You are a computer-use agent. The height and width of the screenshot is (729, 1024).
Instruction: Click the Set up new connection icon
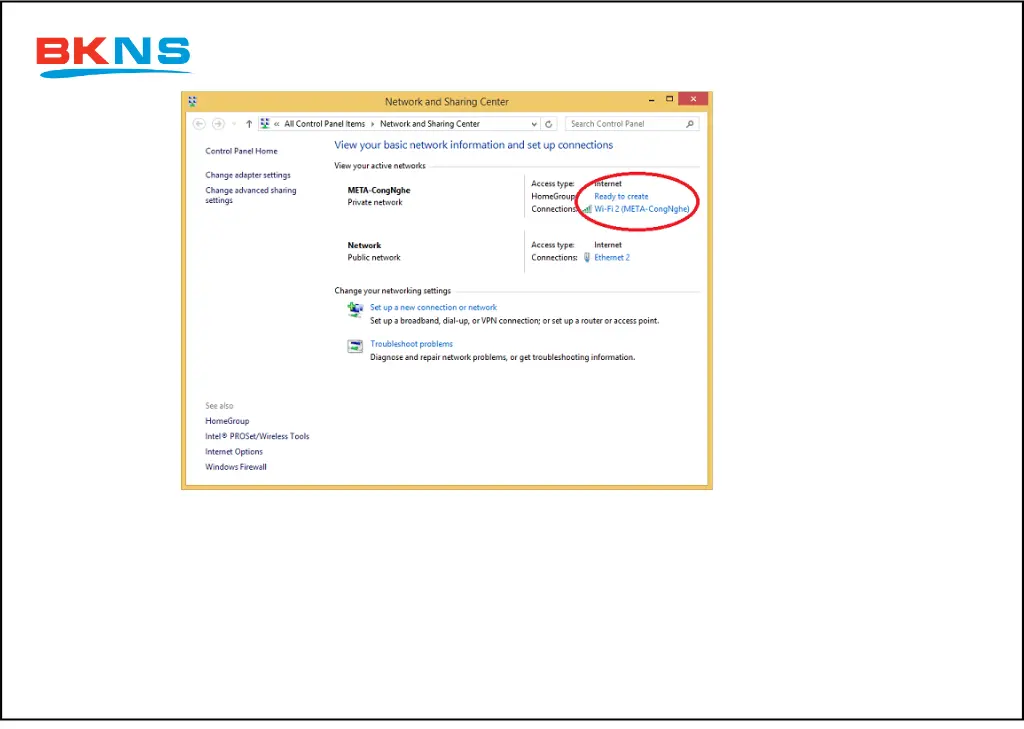click(x=355, y=310)
